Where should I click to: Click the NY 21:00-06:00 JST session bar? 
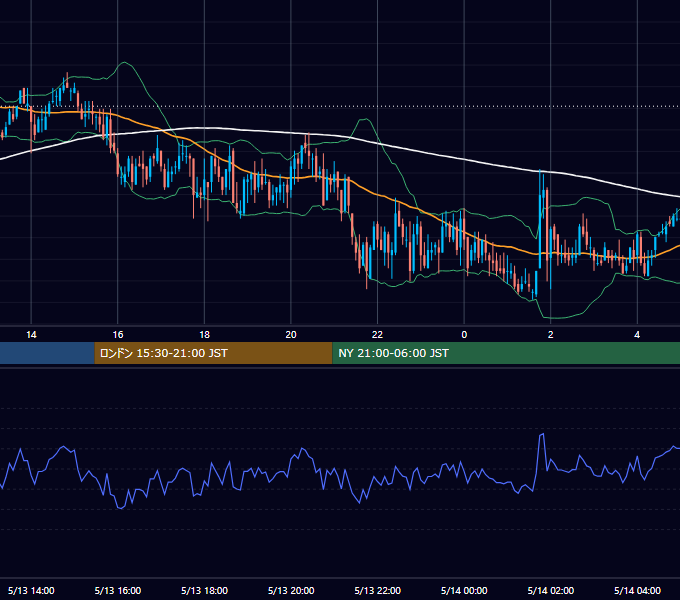click(x=506, y=353)
